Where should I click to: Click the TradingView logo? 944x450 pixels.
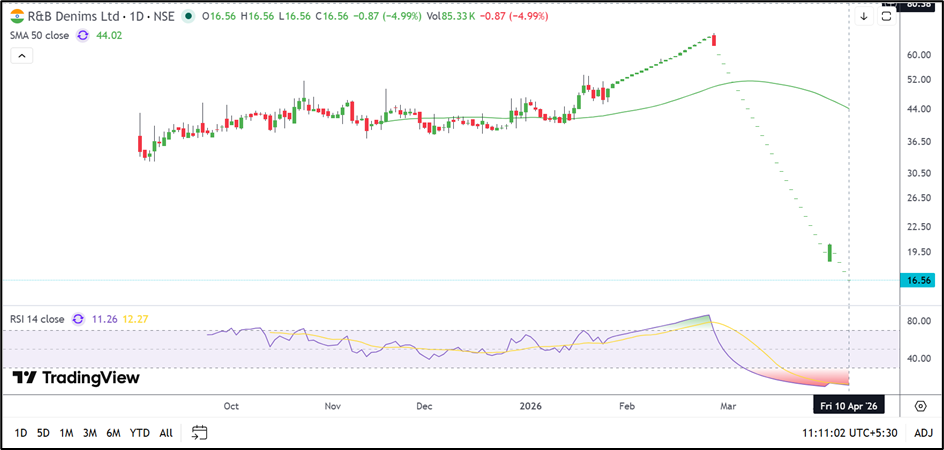(76, 378)
